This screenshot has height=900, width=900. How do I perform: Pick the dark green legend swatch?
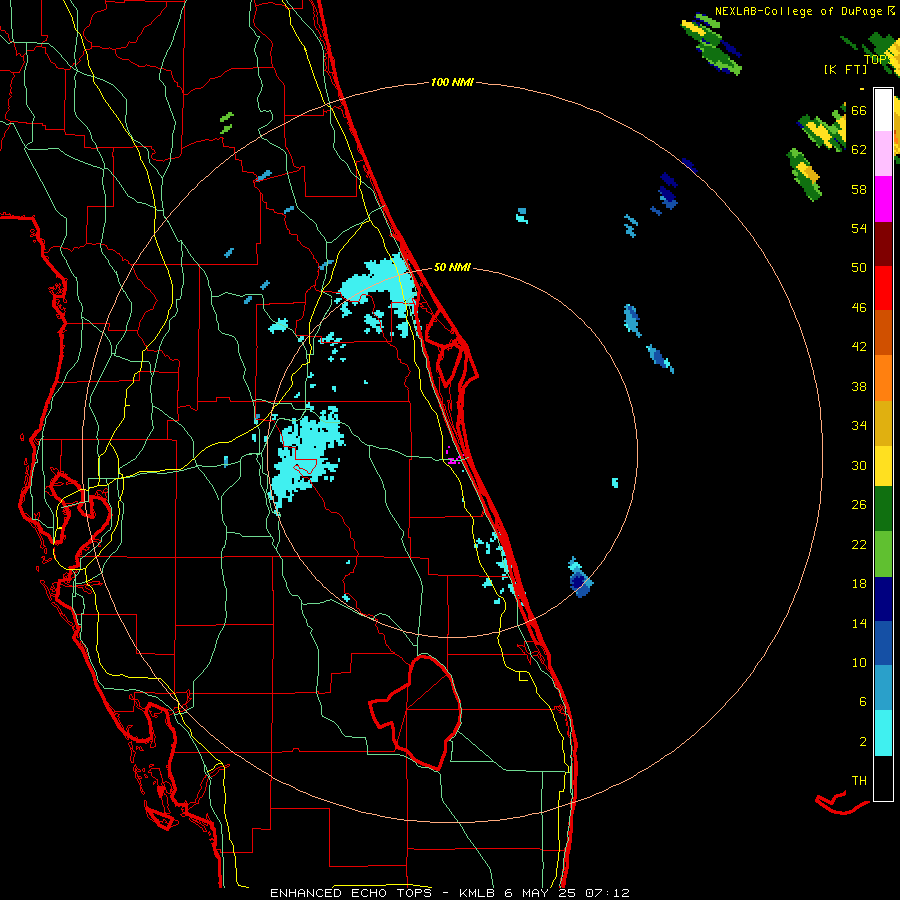coord(883,509)
